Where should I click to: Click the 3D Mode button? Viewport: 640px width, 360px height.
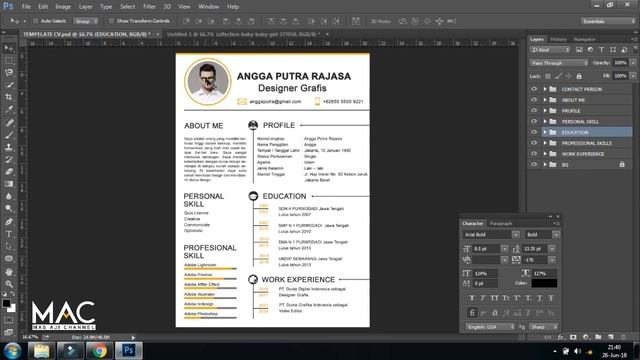pyautogui.click(x=380, y=21)
